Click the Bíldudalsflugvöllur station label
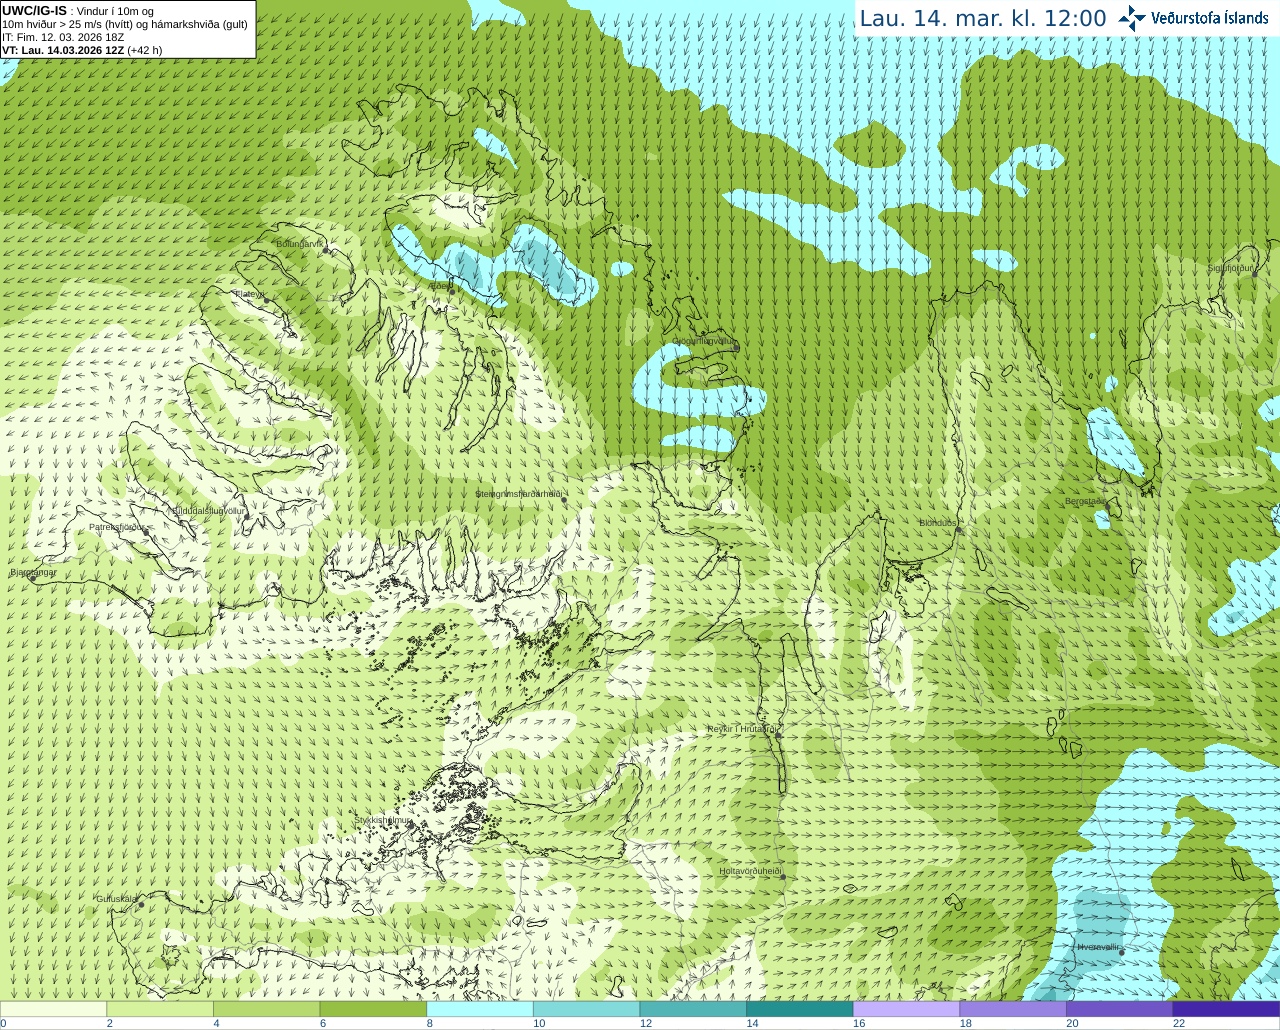This screenshot has height=1030, width=1280. (x=209, y=511)
